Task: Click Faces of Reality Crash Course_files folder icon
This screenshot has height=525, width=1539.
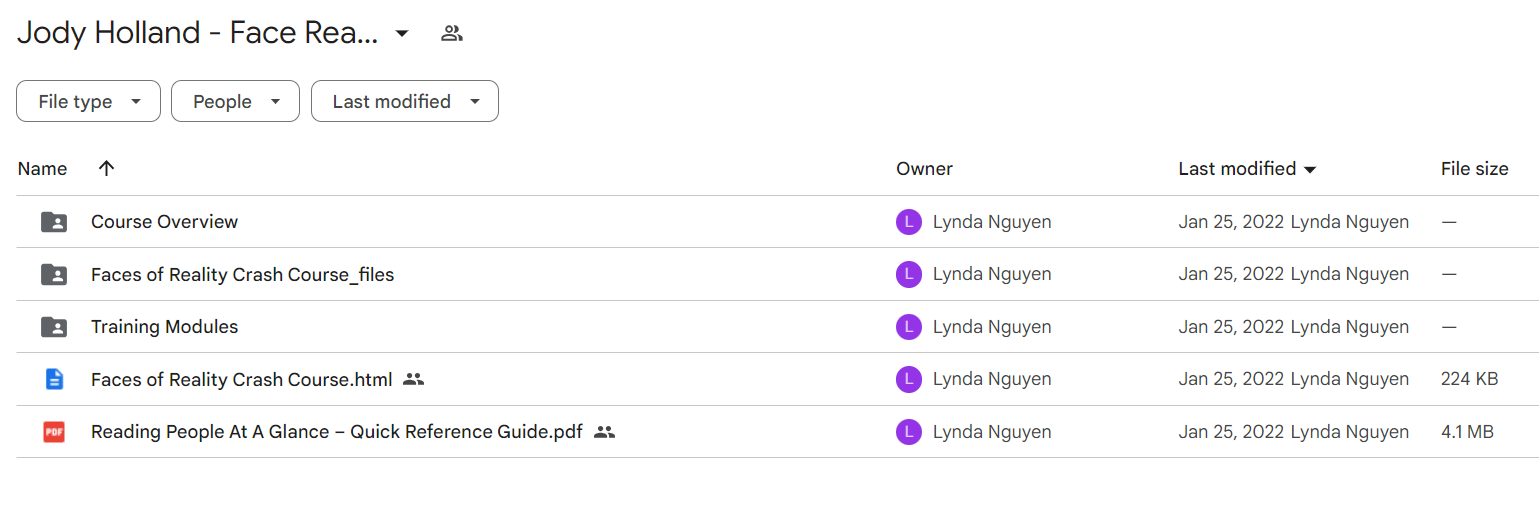Action: (x=54, y=274)
